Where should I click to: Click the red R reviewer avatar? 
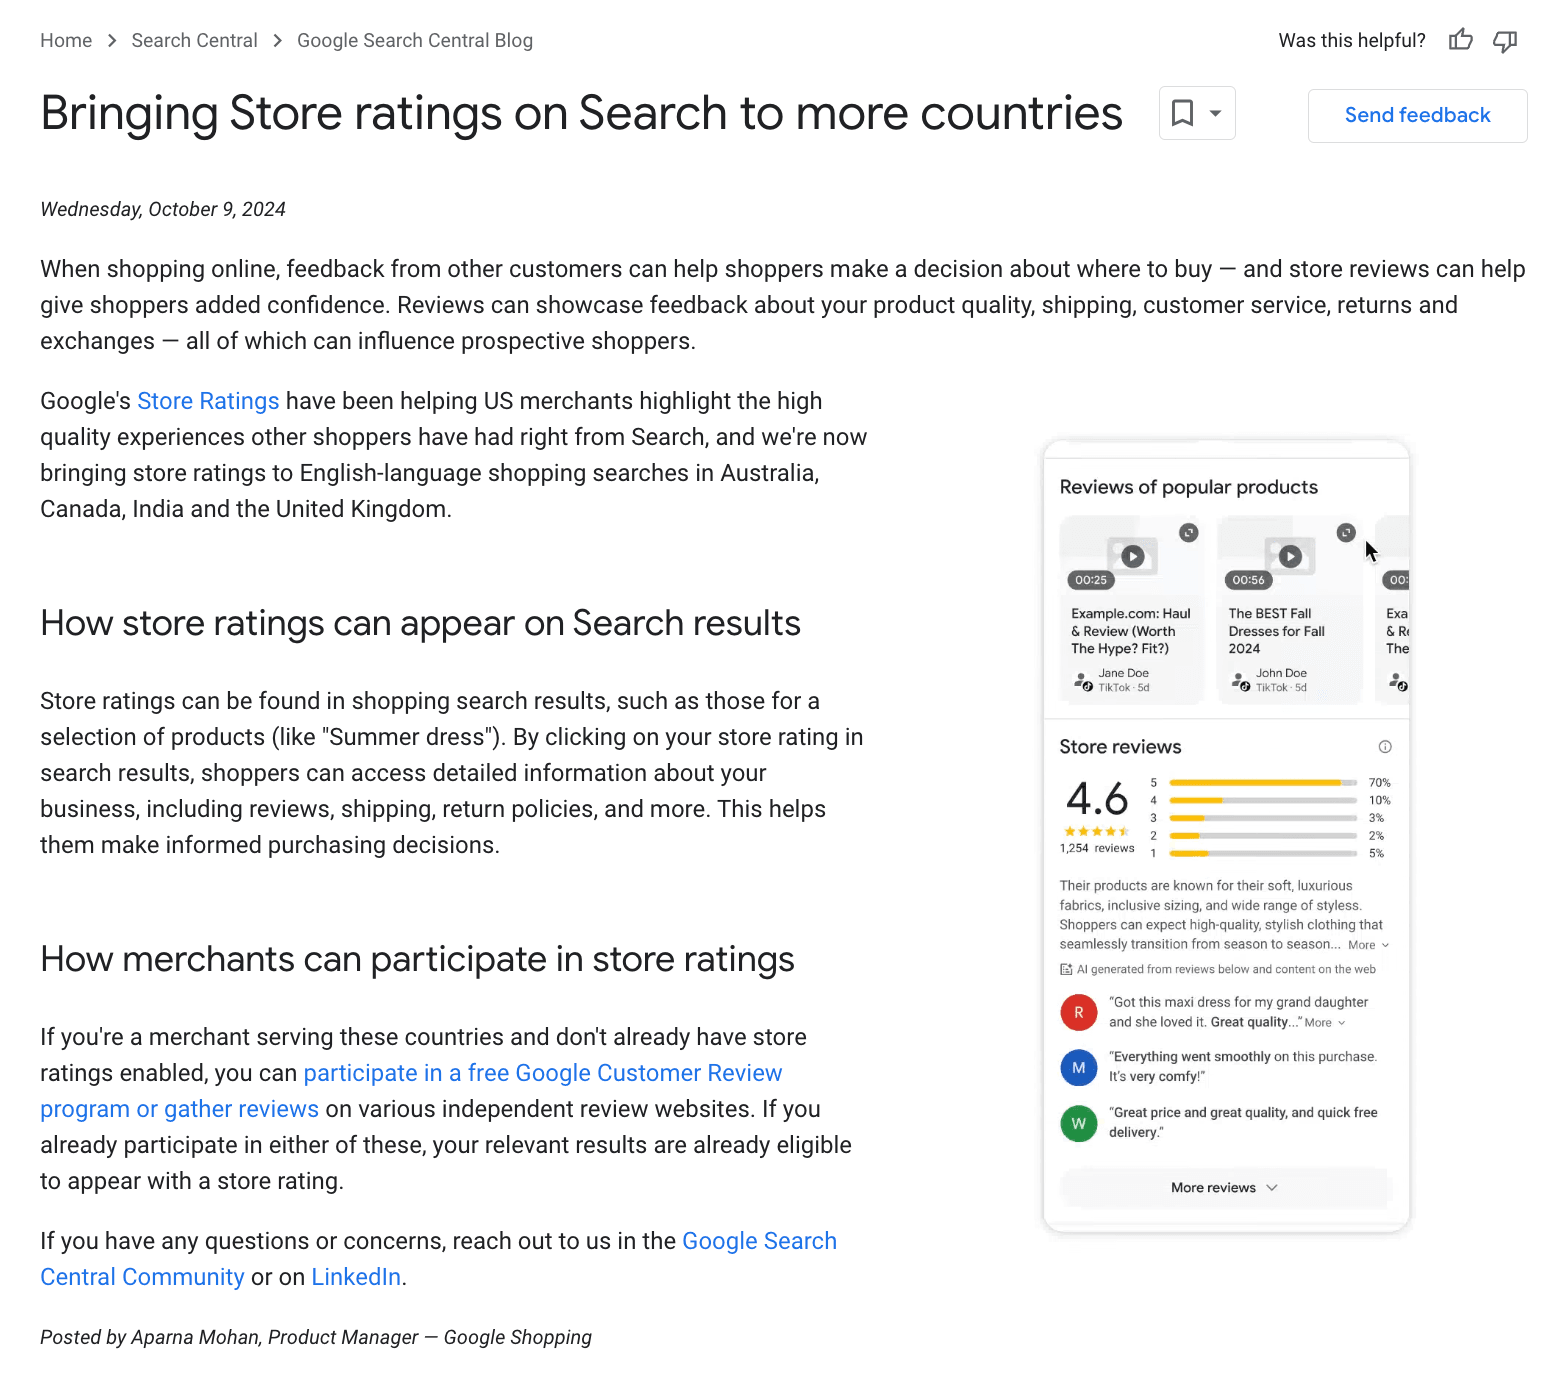point(1078,1012)
